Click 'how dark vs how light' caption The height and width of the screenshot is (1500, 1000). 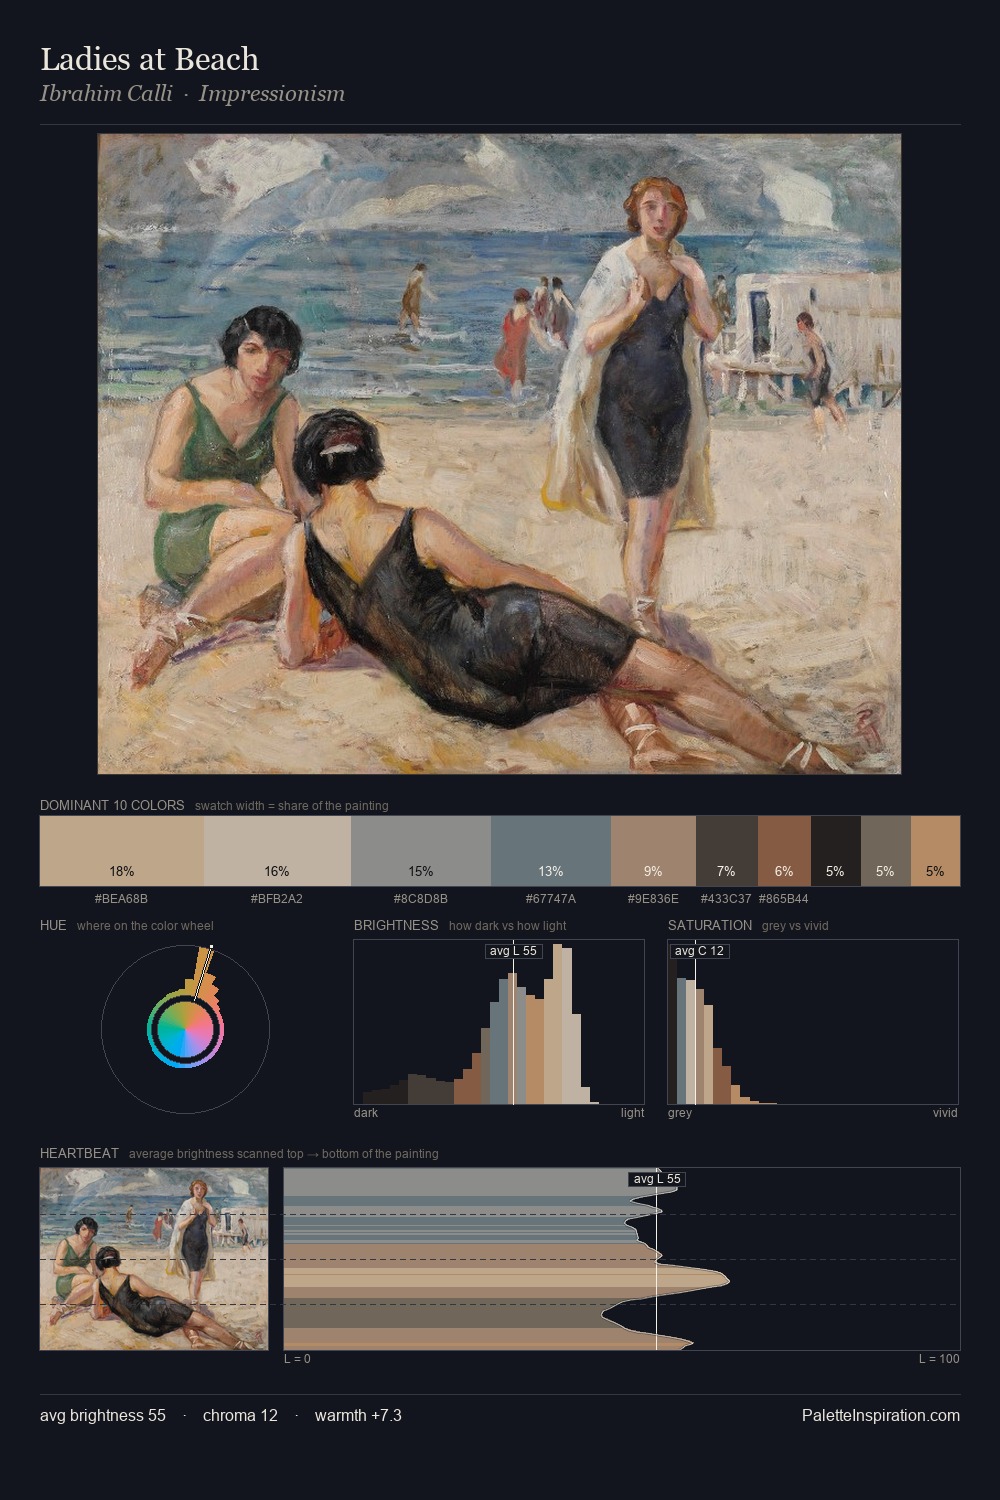pos(508,926)
